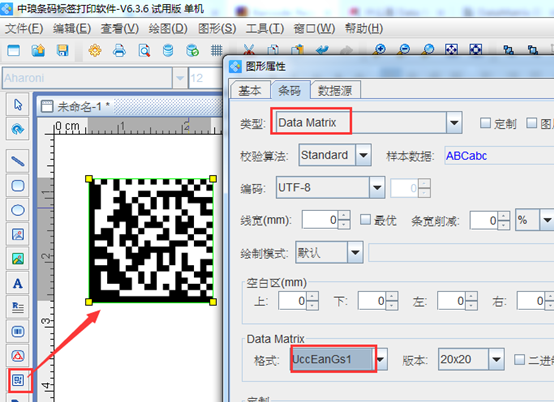Screen dimensions: 554x402
Task: Toggle the 最优 checkbox
Action: point(365,219)
